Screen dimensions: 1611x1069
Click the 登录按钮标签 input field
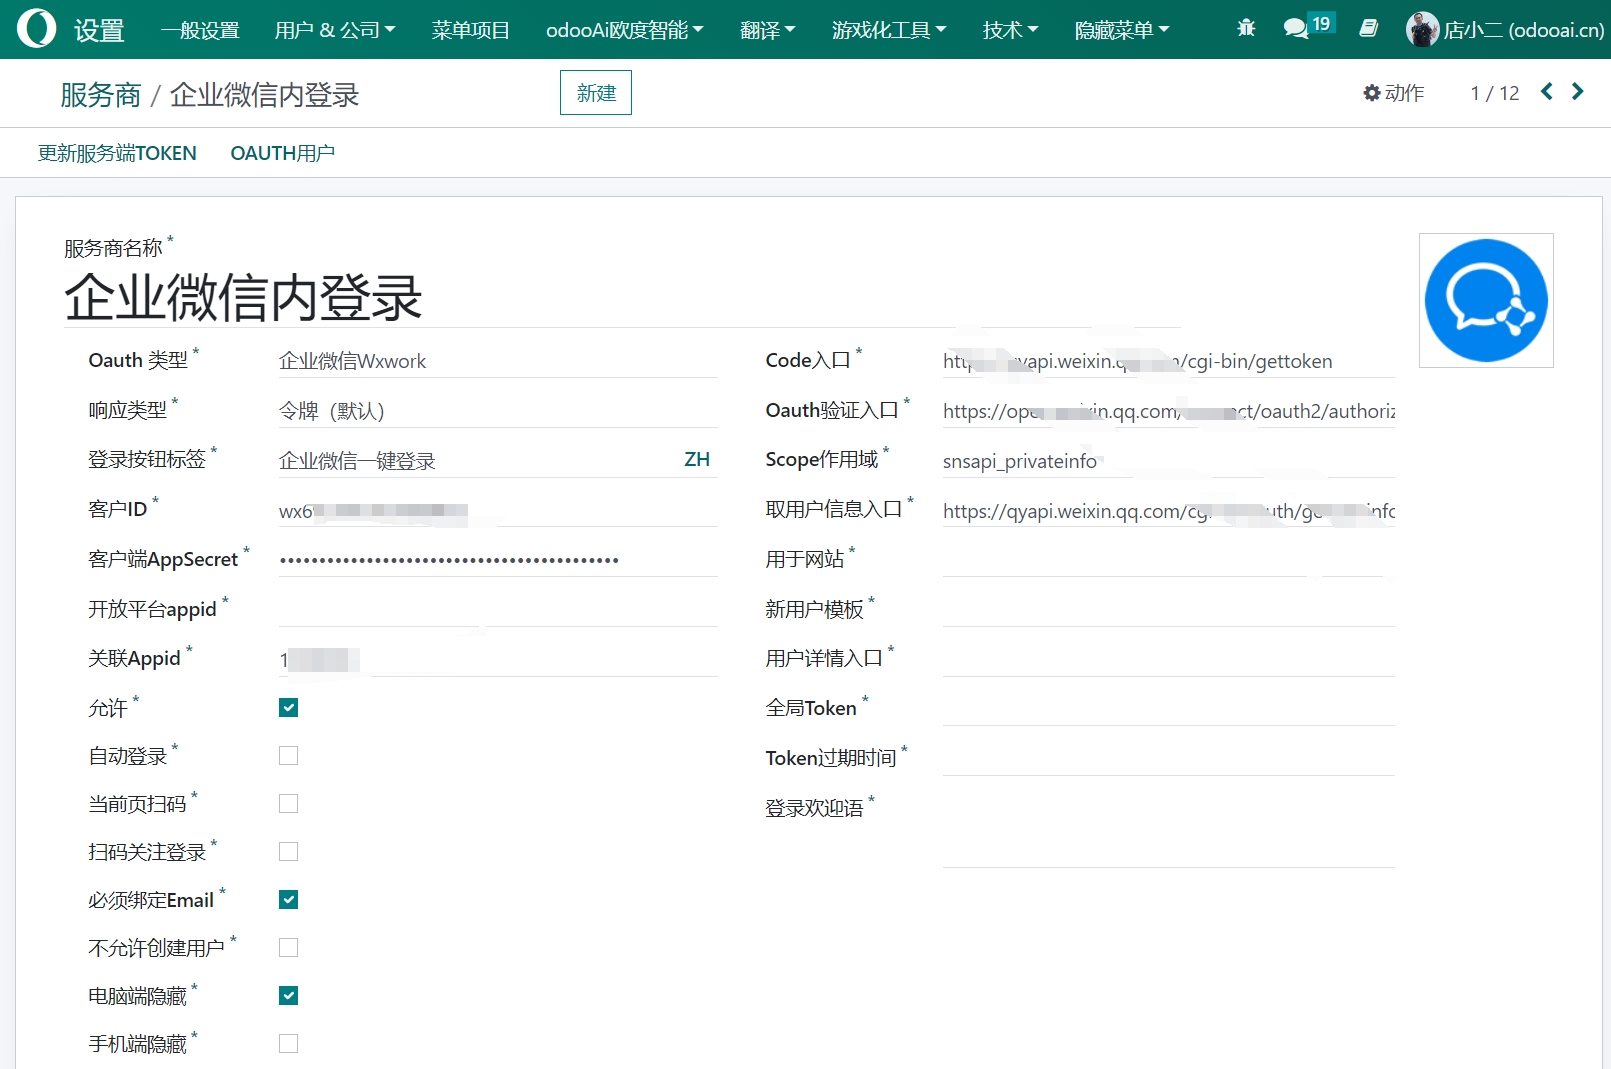[x=478, y=461]
